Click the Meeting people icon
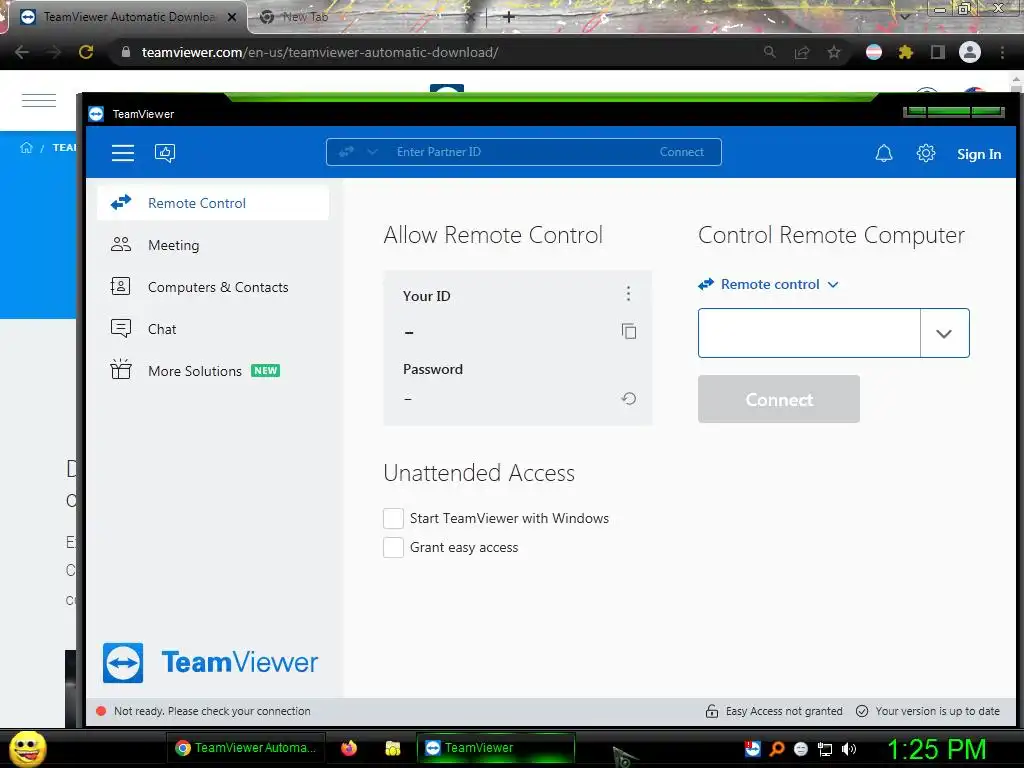Image resolution: width=1024 pixels, height=768 pixels. 121,245
